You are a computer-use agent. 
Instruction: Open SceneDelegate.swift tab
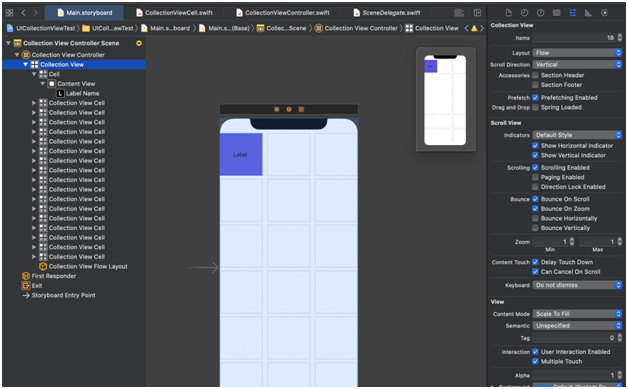(387, 13)
